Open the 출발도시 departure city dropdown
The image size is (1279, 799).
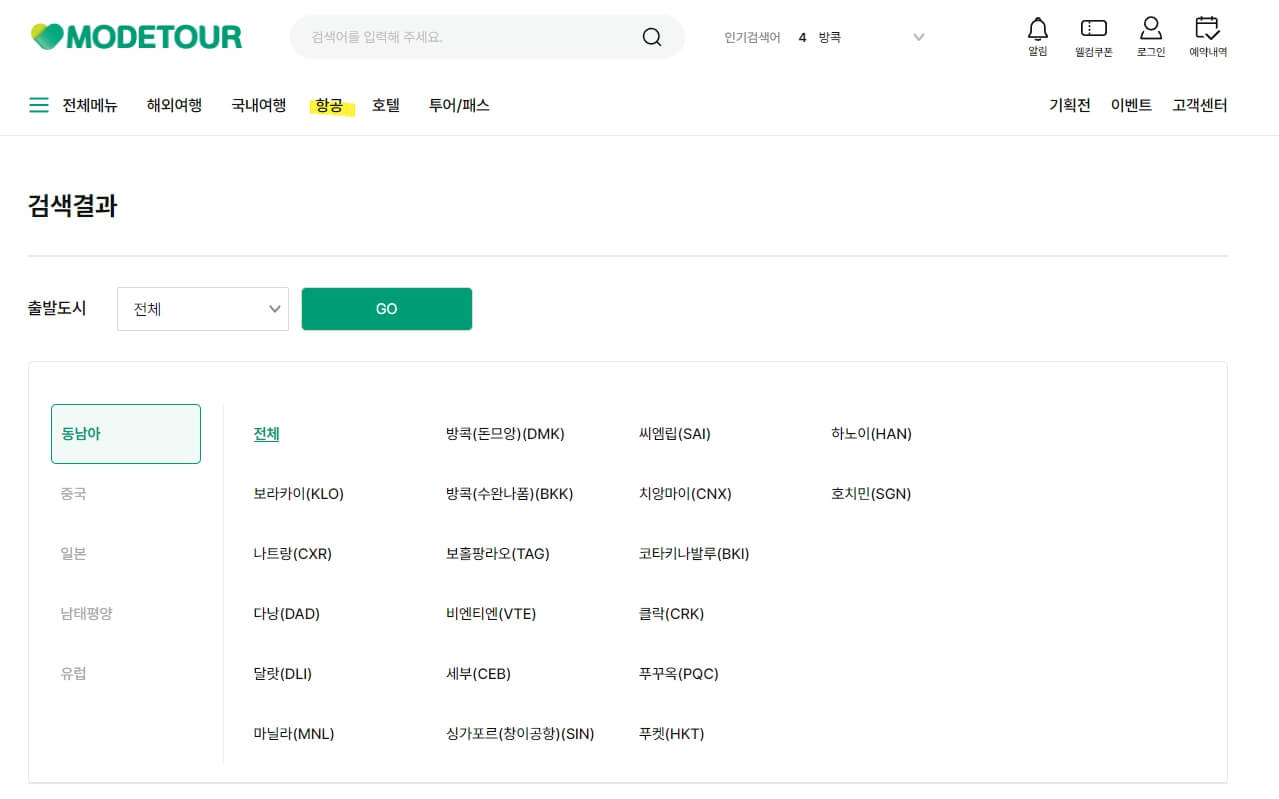click(202, 309)
